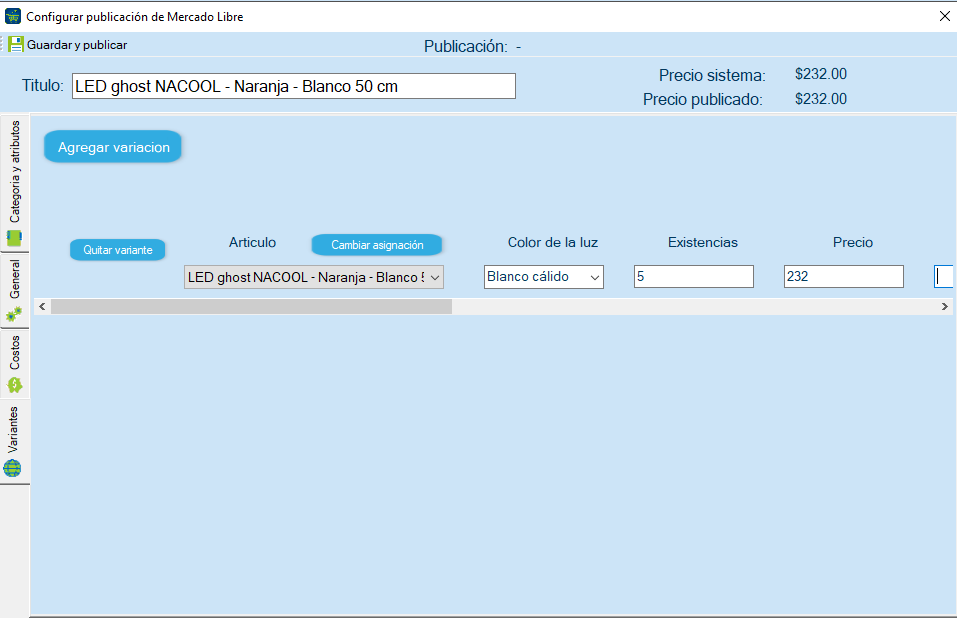Click the Precio sistema: label

coord(712,75)
